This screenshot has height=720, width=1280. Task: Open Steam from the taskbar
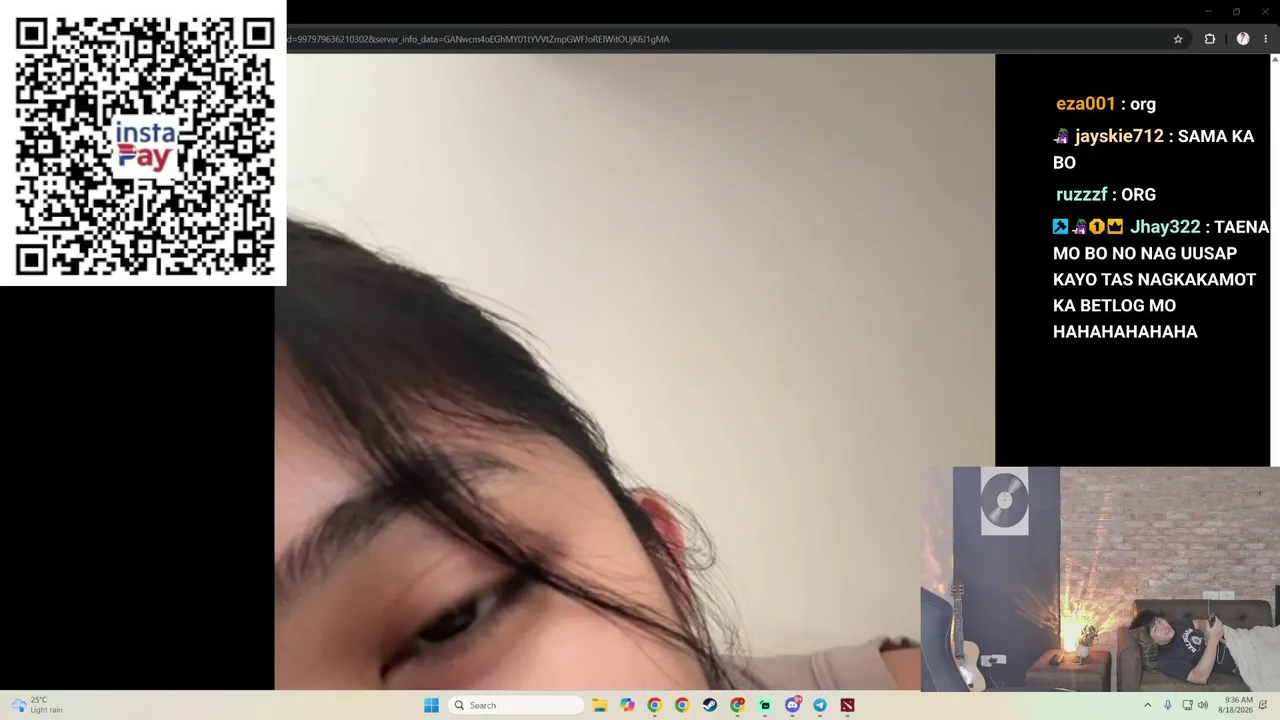click(x=710, y=705)
